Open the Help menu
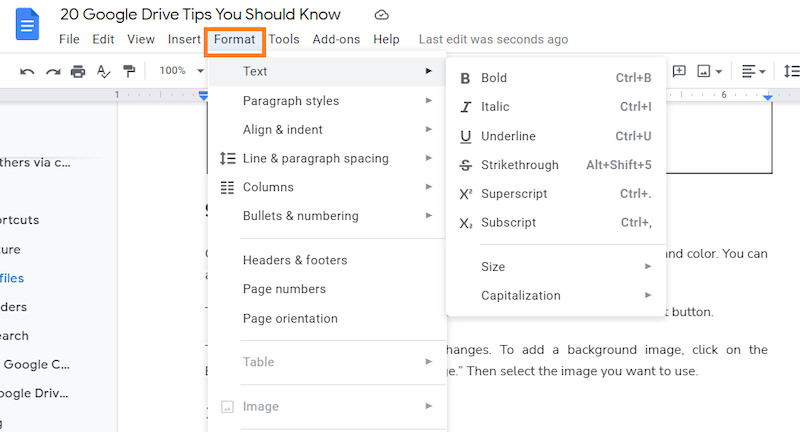Screen dimensions: 800x432 coord(386,39)
